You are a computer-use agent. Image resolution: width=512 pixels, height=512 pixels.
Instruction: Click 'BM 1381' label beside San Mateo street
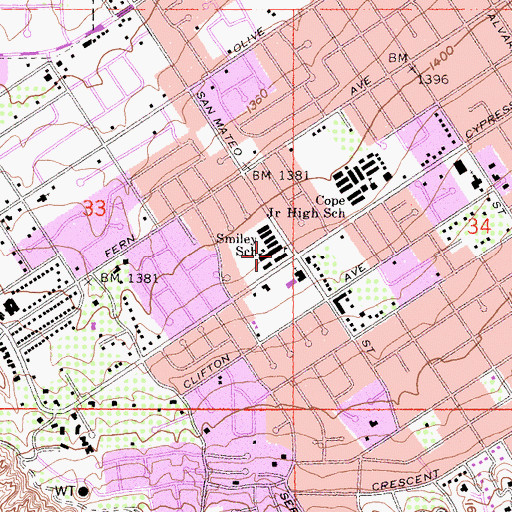tap(280, 175)
